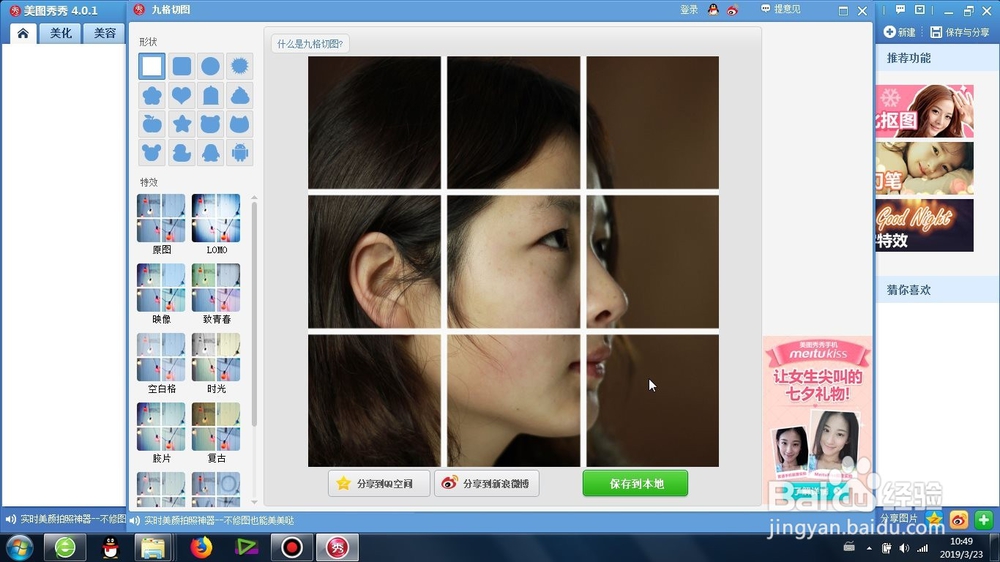
Task: Click the green plus share icon
Action: click(983, 520)
